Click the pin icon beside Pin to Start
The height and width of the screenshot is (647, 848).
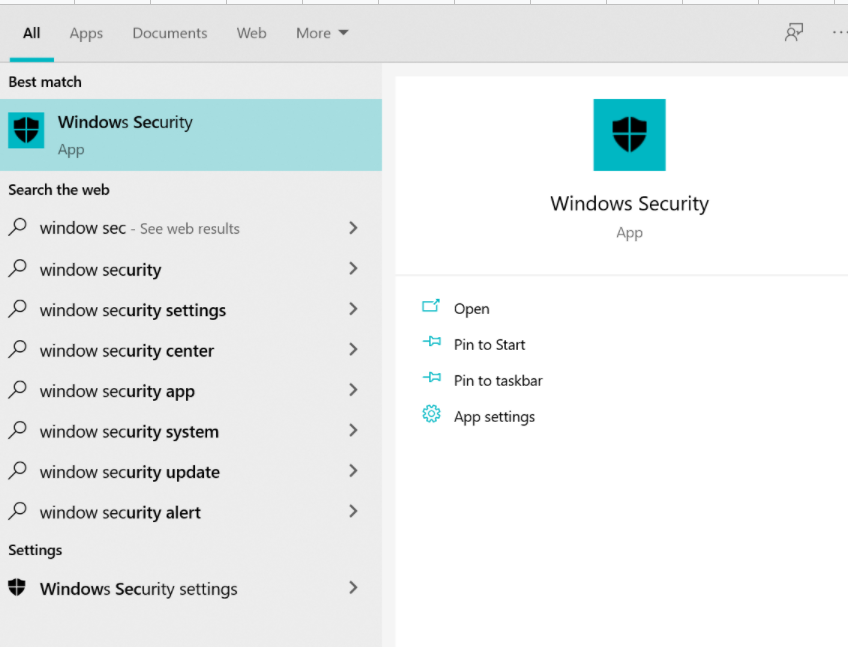point(431,343)
